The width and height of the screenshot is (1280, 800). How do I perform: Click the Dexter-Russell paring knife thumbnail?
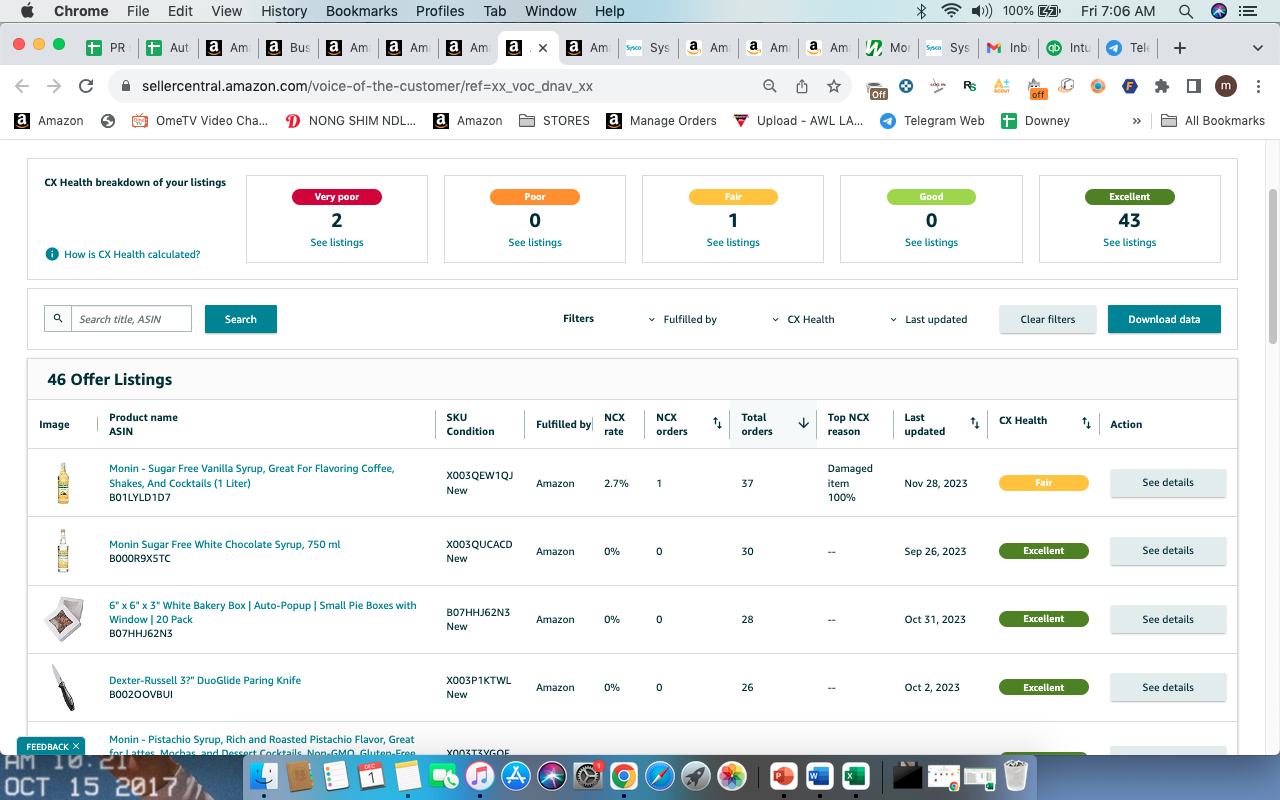(x=63, y=688)
